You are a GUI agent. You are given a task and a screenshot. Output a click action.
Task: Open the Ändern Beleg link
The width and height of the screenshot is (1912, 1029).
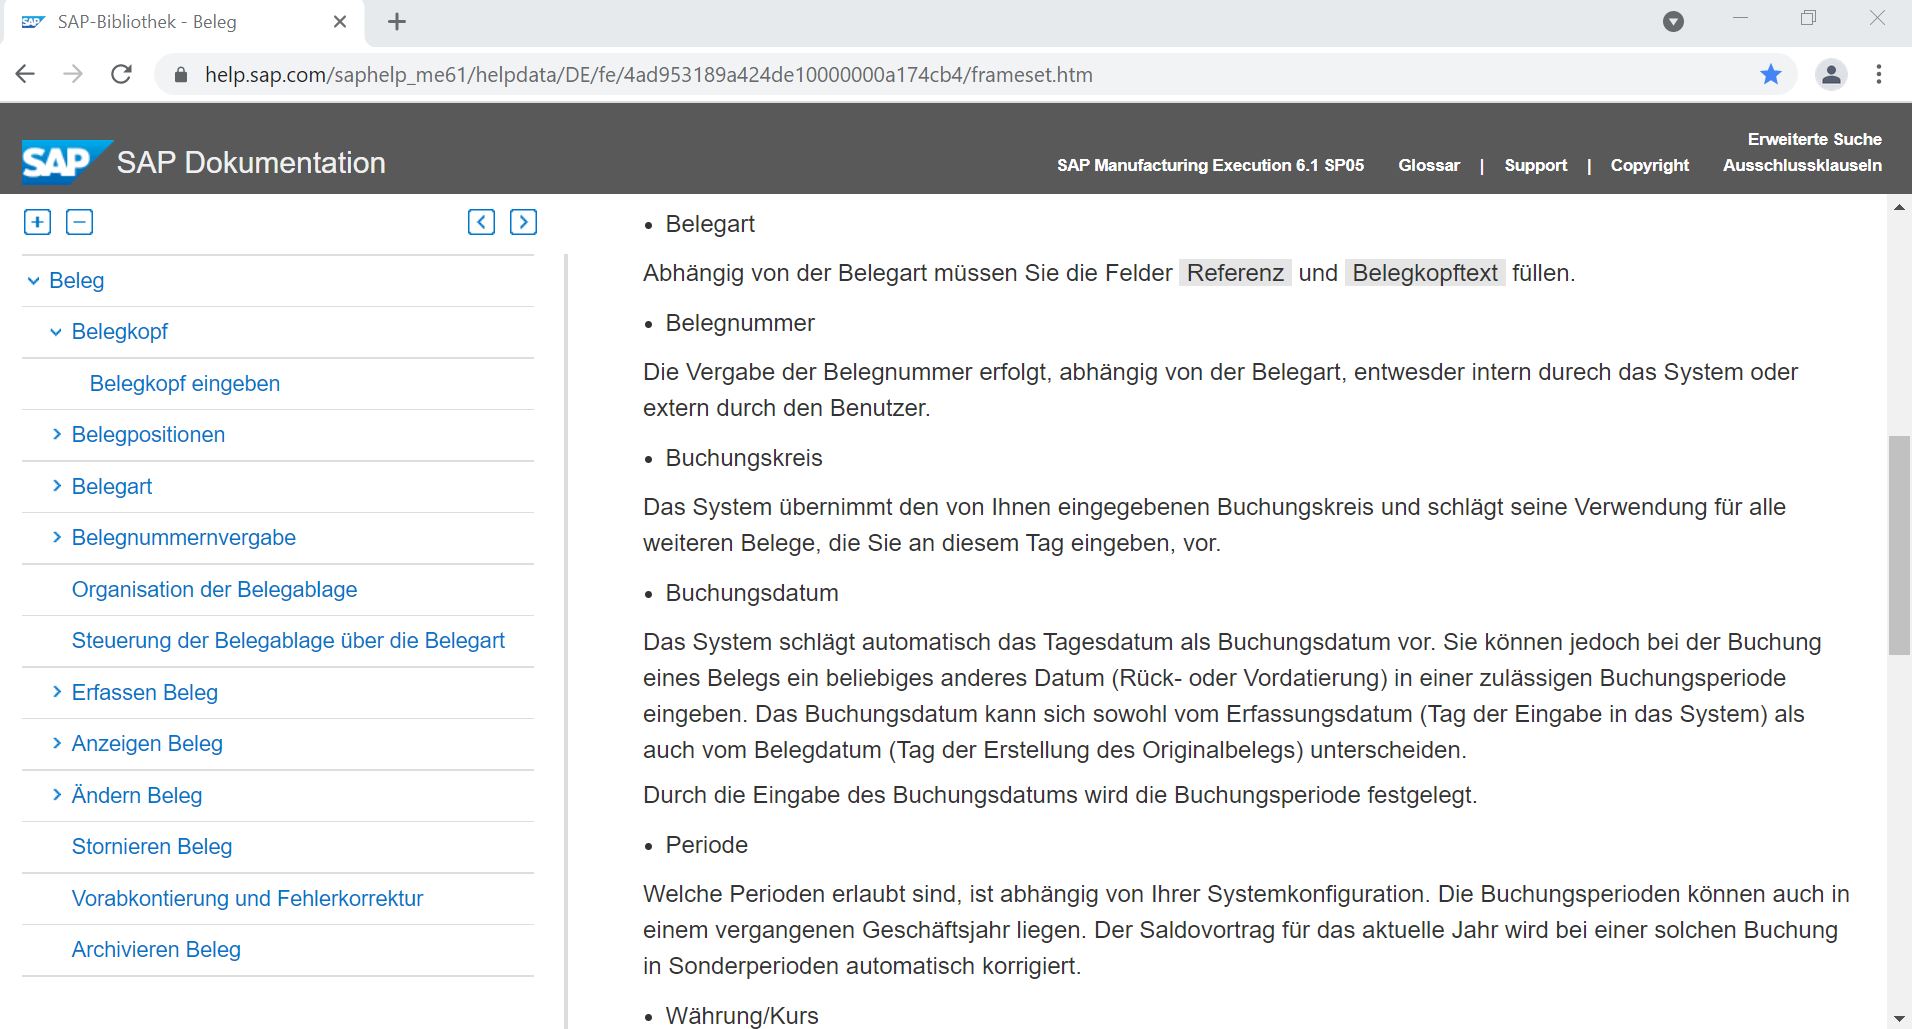coord(137,795)
